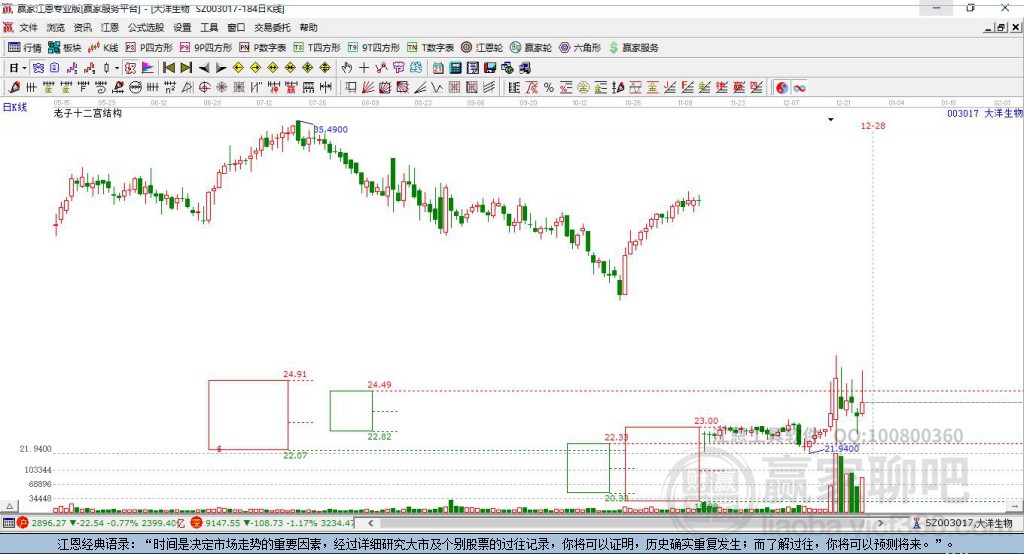Viewport: 1024px width, 554px height.
Task: Select the red target circle tool icon
Action: coord(204,88)
